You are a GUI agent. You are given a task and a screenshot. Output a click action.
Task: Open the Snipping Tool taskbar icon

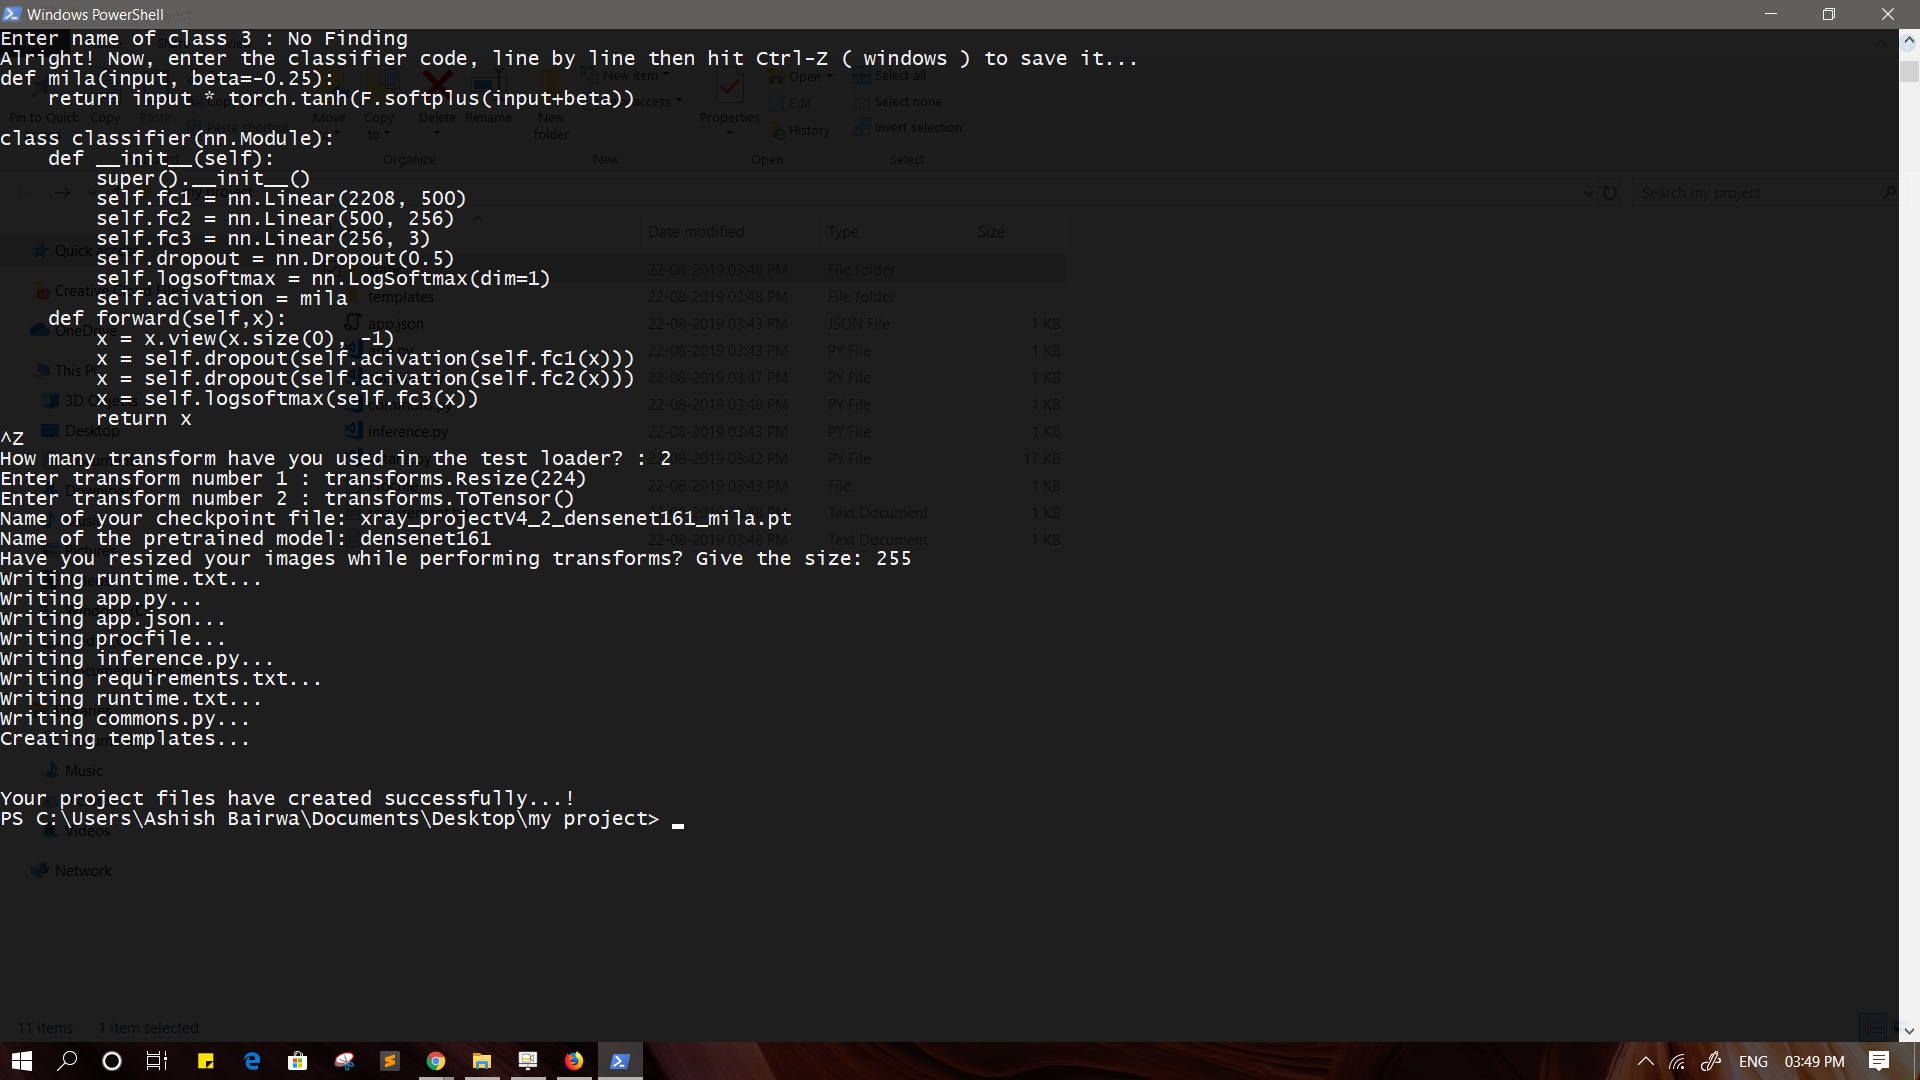(344, 1061)
